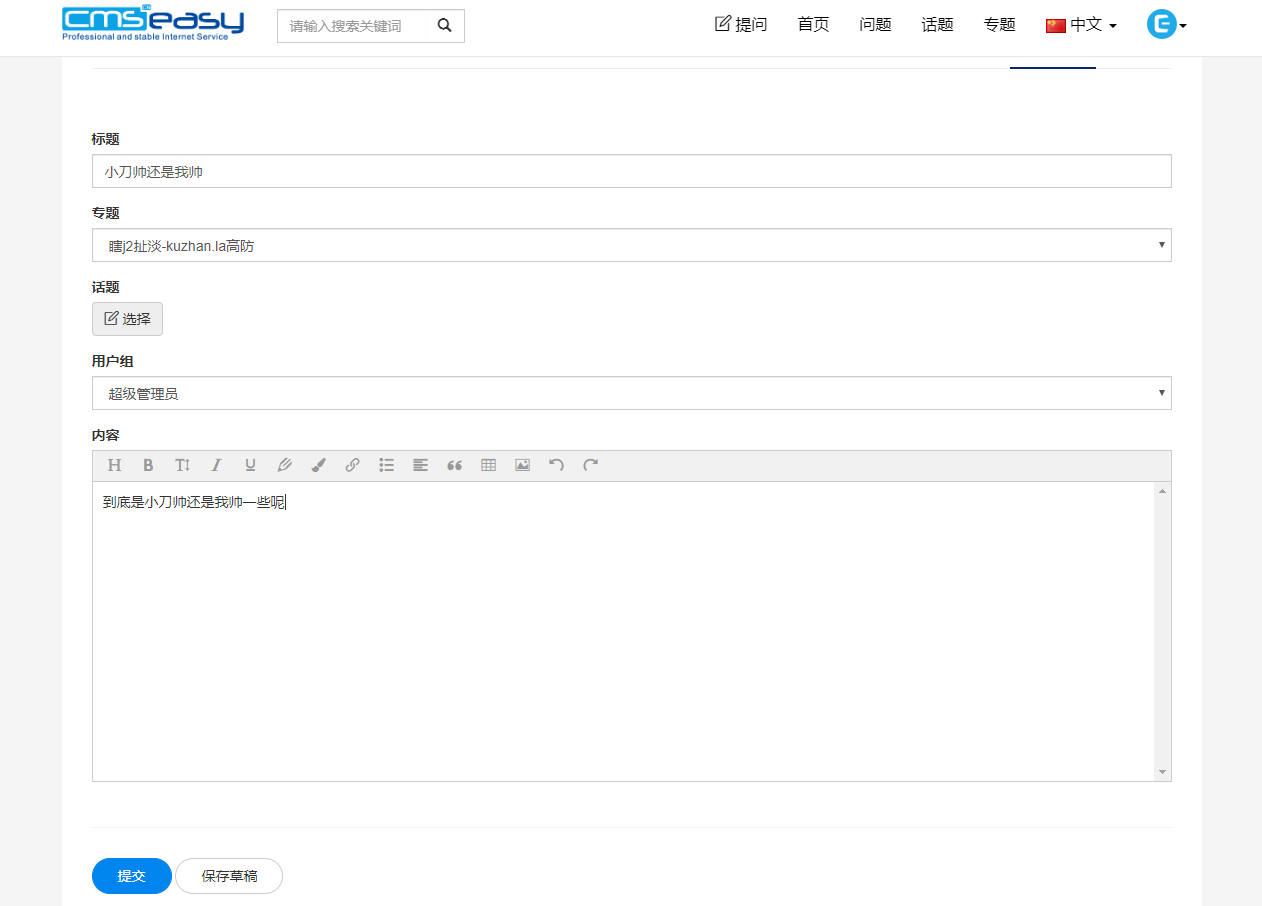Open the 话题 navigation item

[937, 25]
